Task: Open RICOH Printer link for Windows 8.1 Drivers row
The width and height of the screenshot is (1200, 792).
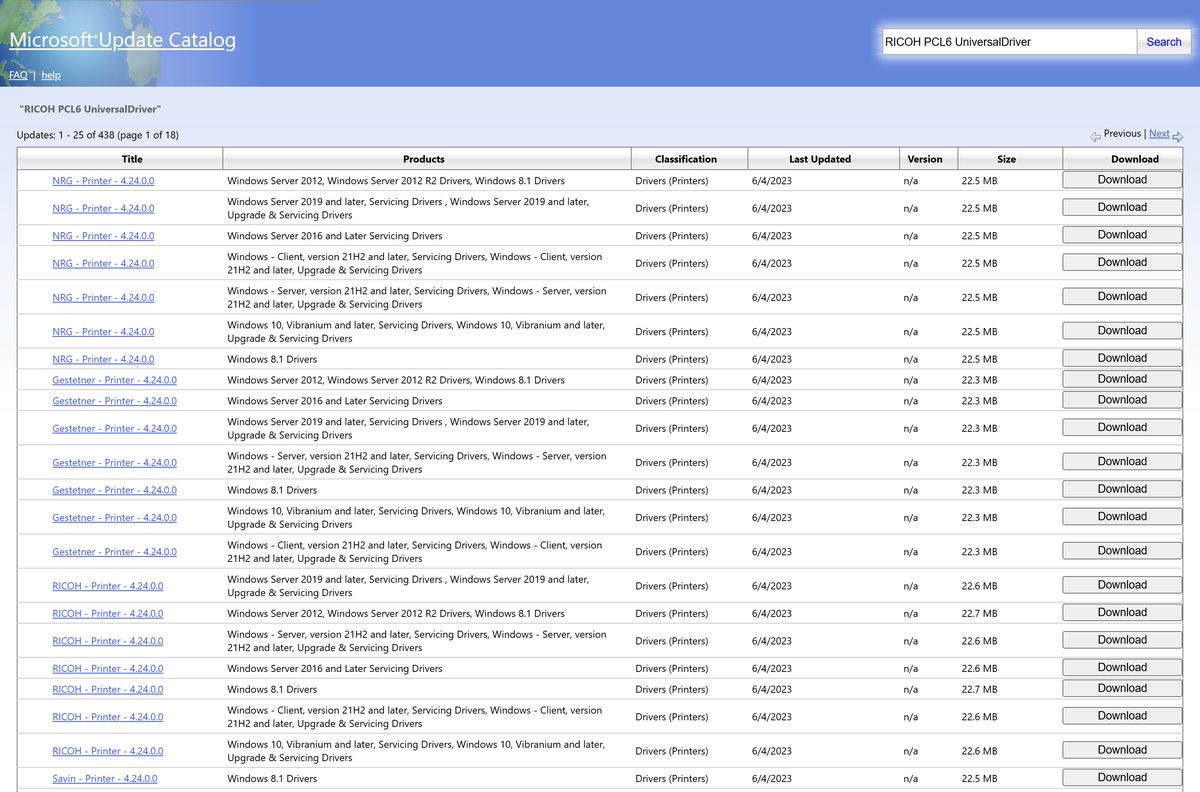Action: coord(108,689)
